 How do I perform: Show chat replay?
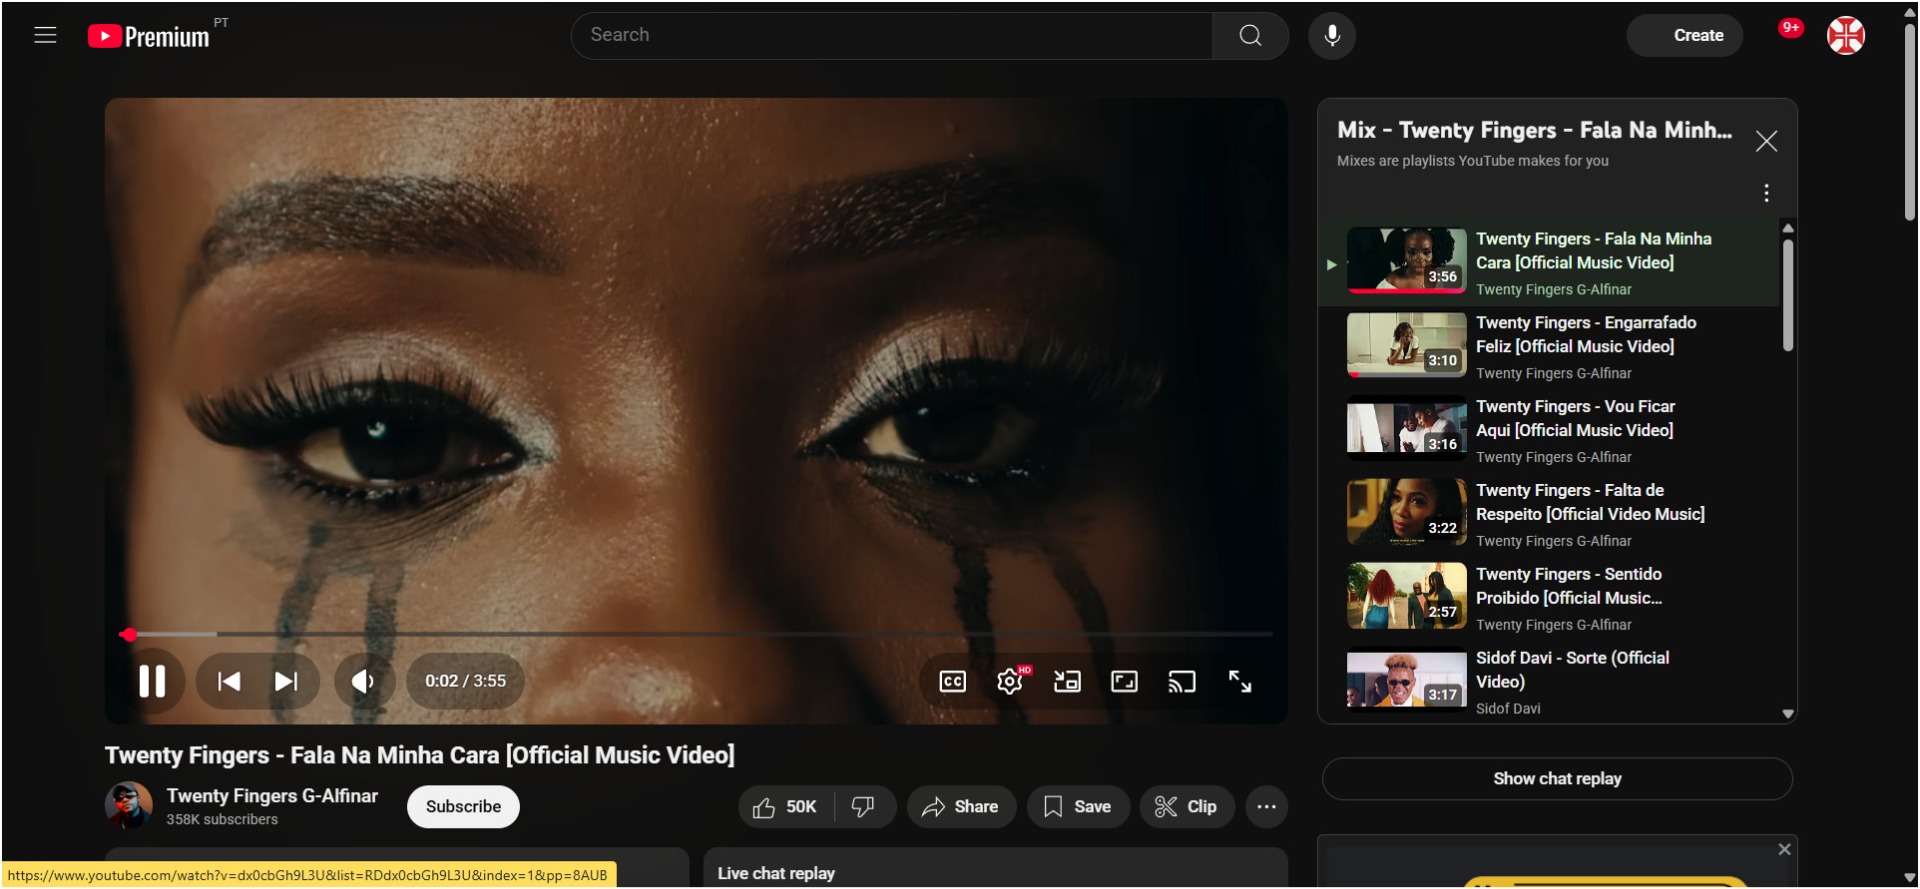tap(1557, 779)
